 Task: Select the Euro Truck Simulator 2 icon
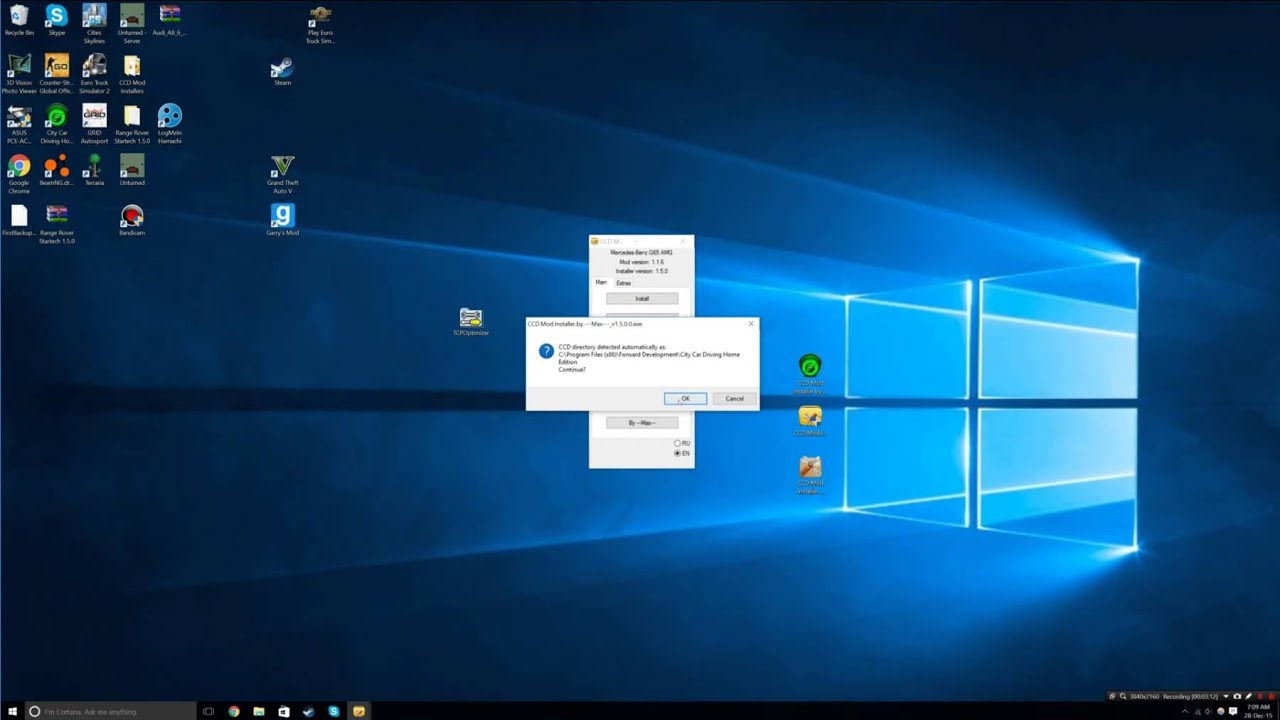click(x=94, y=74)
